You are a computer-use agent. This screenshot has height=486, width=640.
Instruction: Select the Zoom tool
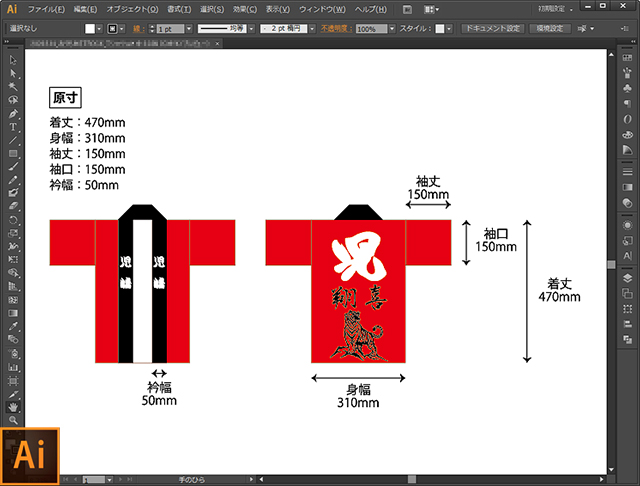click(x=13, y=420)
